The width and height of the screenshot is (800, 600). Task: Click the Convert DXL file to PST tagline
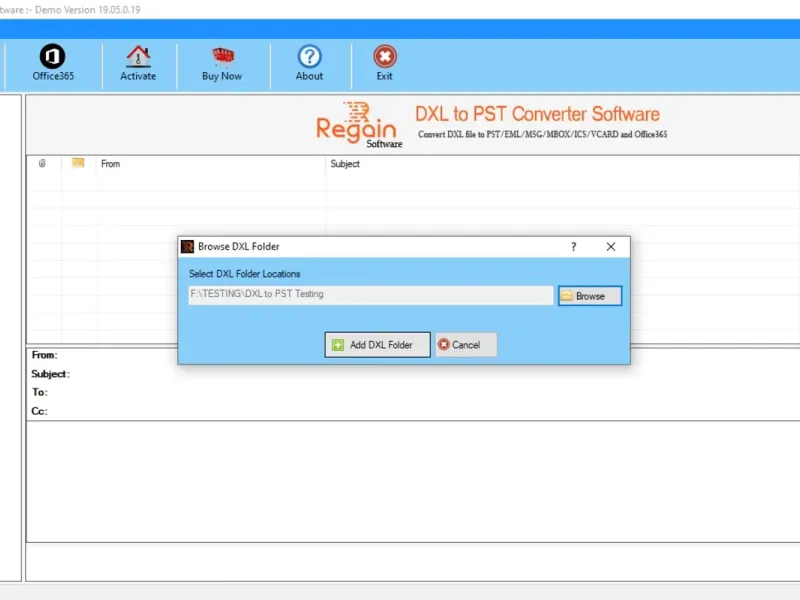pos(542,134)
